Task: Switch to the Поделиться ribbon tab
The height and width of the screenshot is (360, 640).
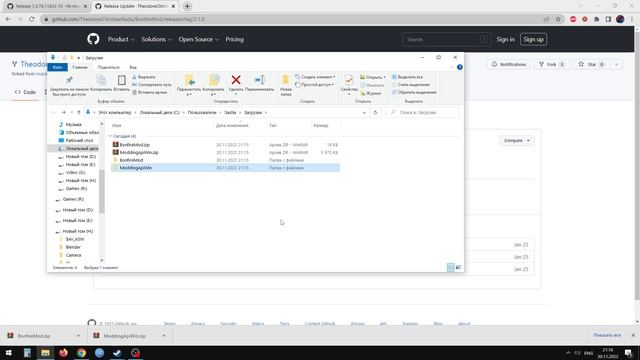Action: (x=109, y=67)
